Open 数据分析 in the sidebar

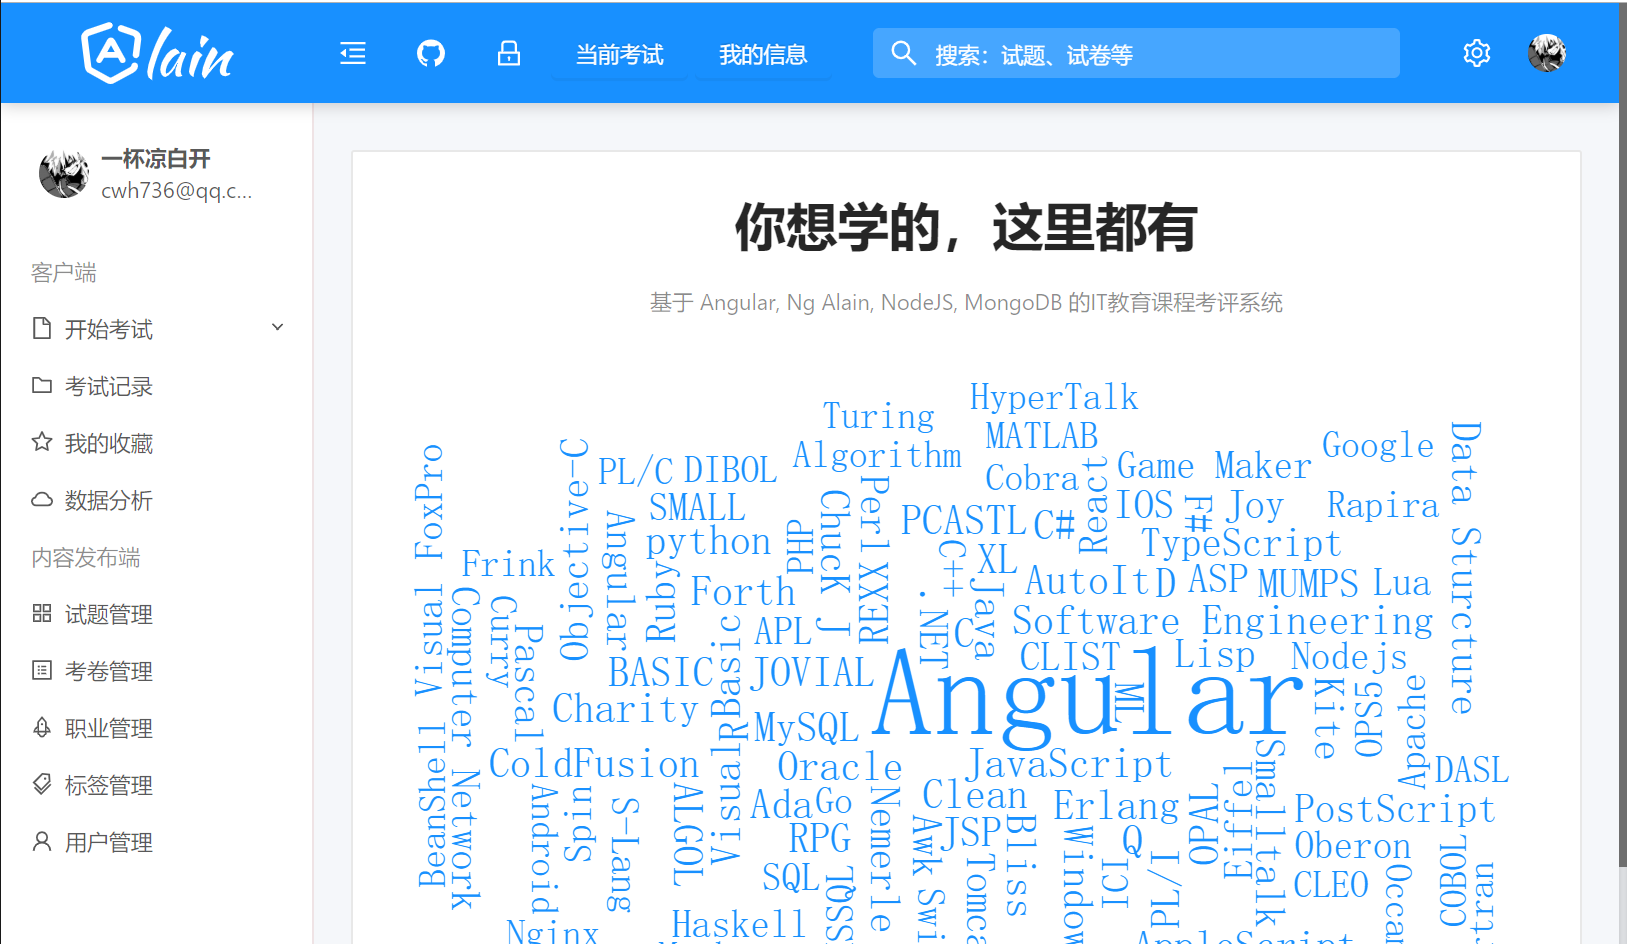click(109, 501)
